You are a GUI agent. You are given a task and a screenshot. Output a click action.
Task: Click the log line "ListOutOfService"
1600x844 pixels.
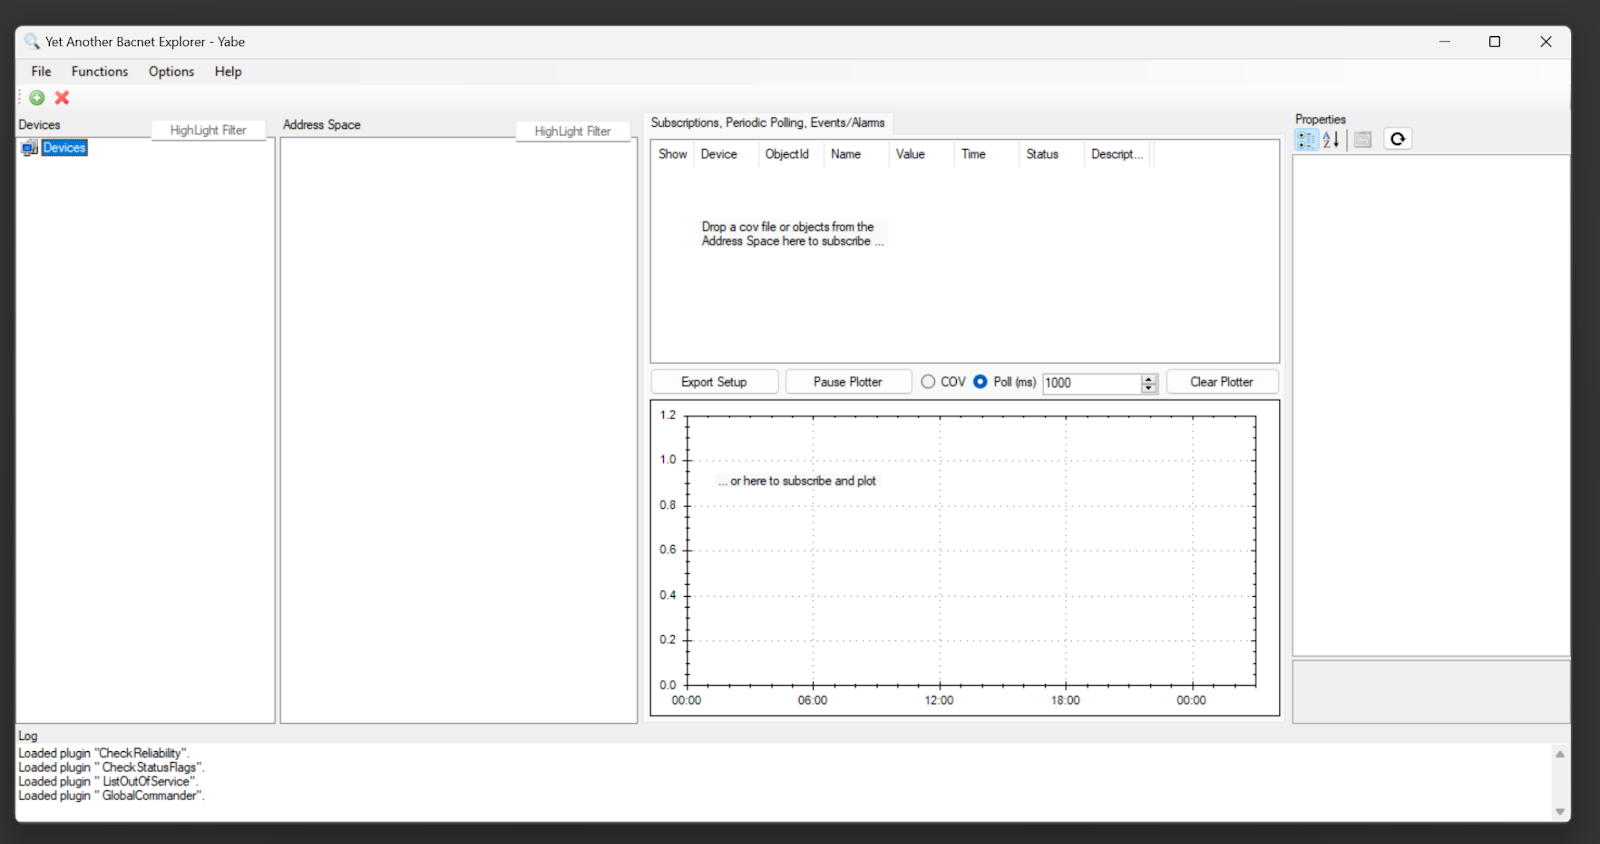tap(108, 781)
